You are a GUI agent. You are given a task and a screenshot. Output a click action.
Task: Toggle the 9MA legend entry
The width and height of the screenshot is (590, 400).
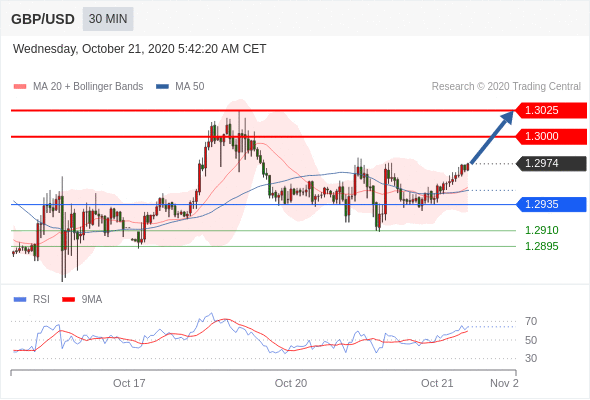82,300
